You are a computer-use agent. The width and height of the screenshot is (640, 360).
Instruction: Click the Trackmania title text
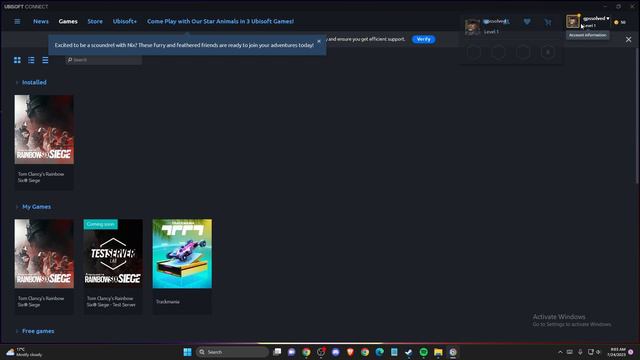click(168, 302)
